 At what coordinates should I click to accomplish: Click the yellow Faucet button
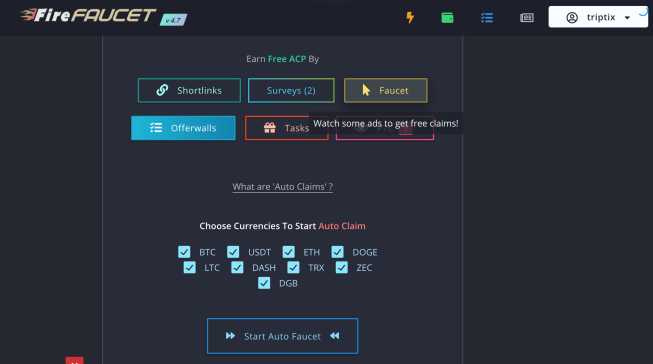386,90
